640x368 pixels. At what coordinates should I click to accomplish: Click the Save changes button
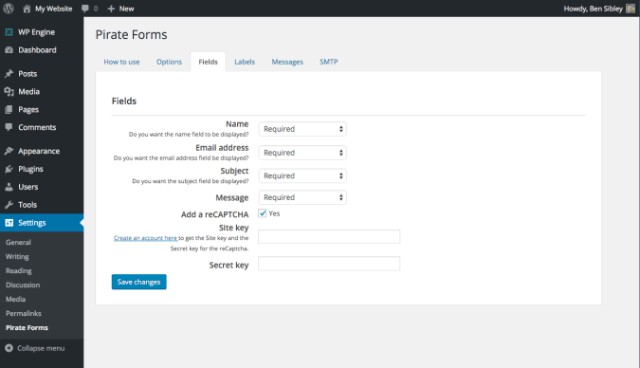(x=139, y=282)
